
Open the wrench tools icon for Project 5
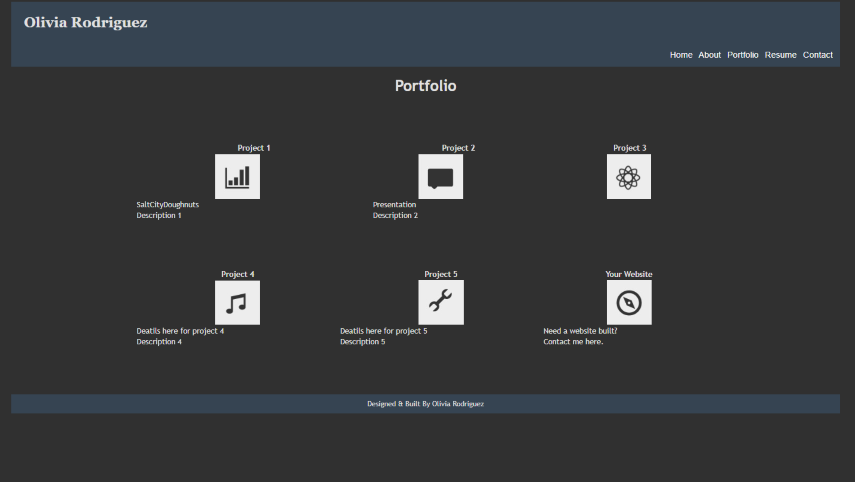(440, 303)
